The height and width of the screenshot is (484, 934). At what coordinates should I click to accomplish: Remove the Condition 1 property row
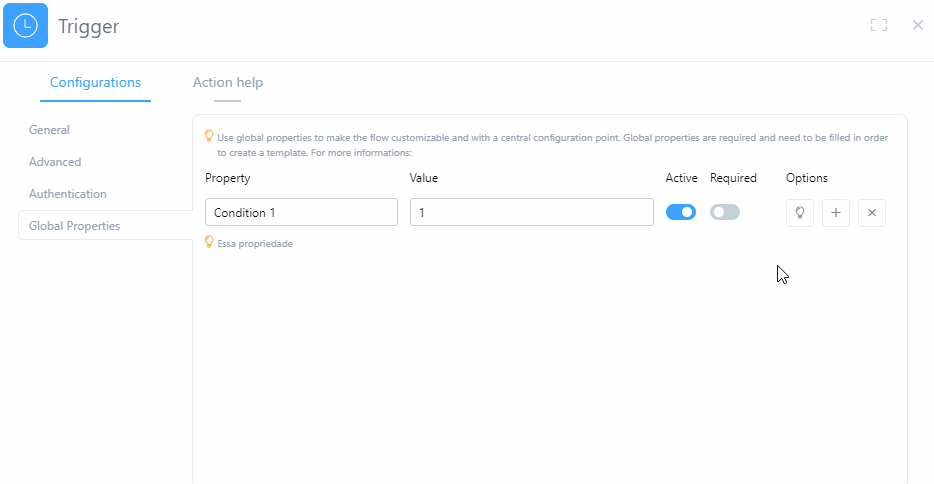coord(872,212)
